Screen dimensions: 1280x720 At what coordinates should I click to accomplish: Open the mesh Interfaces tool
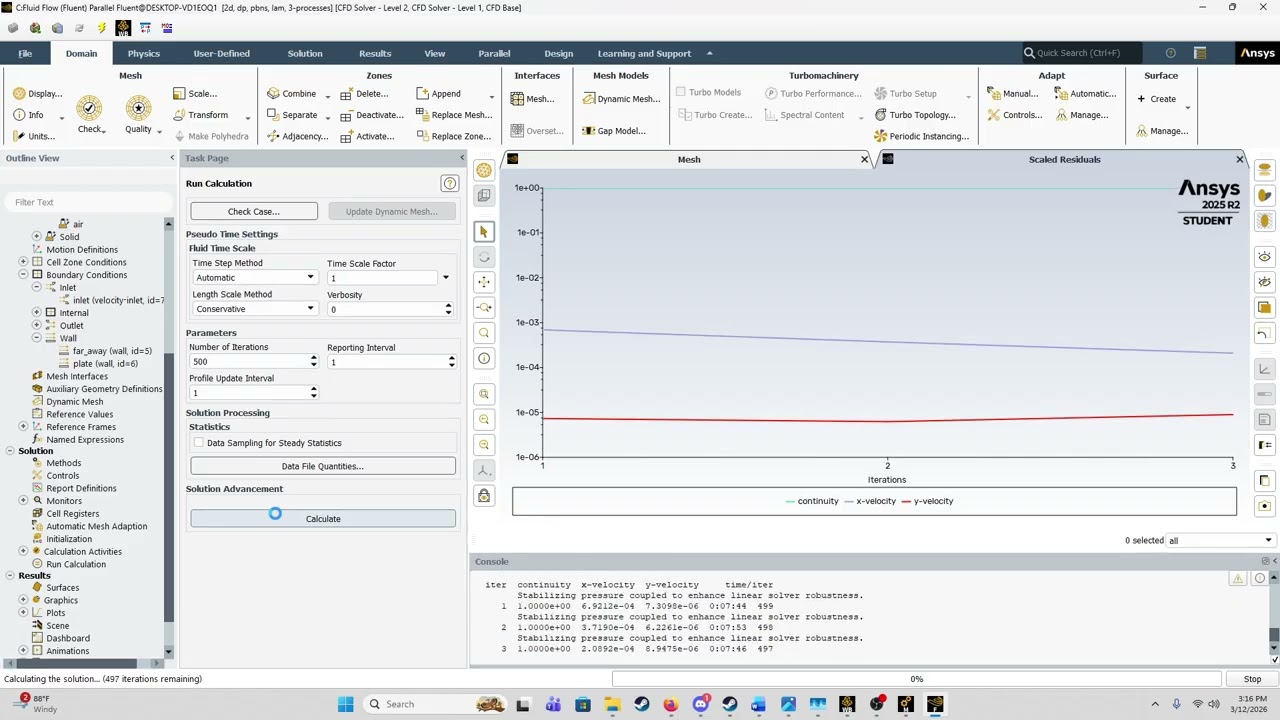532,99
